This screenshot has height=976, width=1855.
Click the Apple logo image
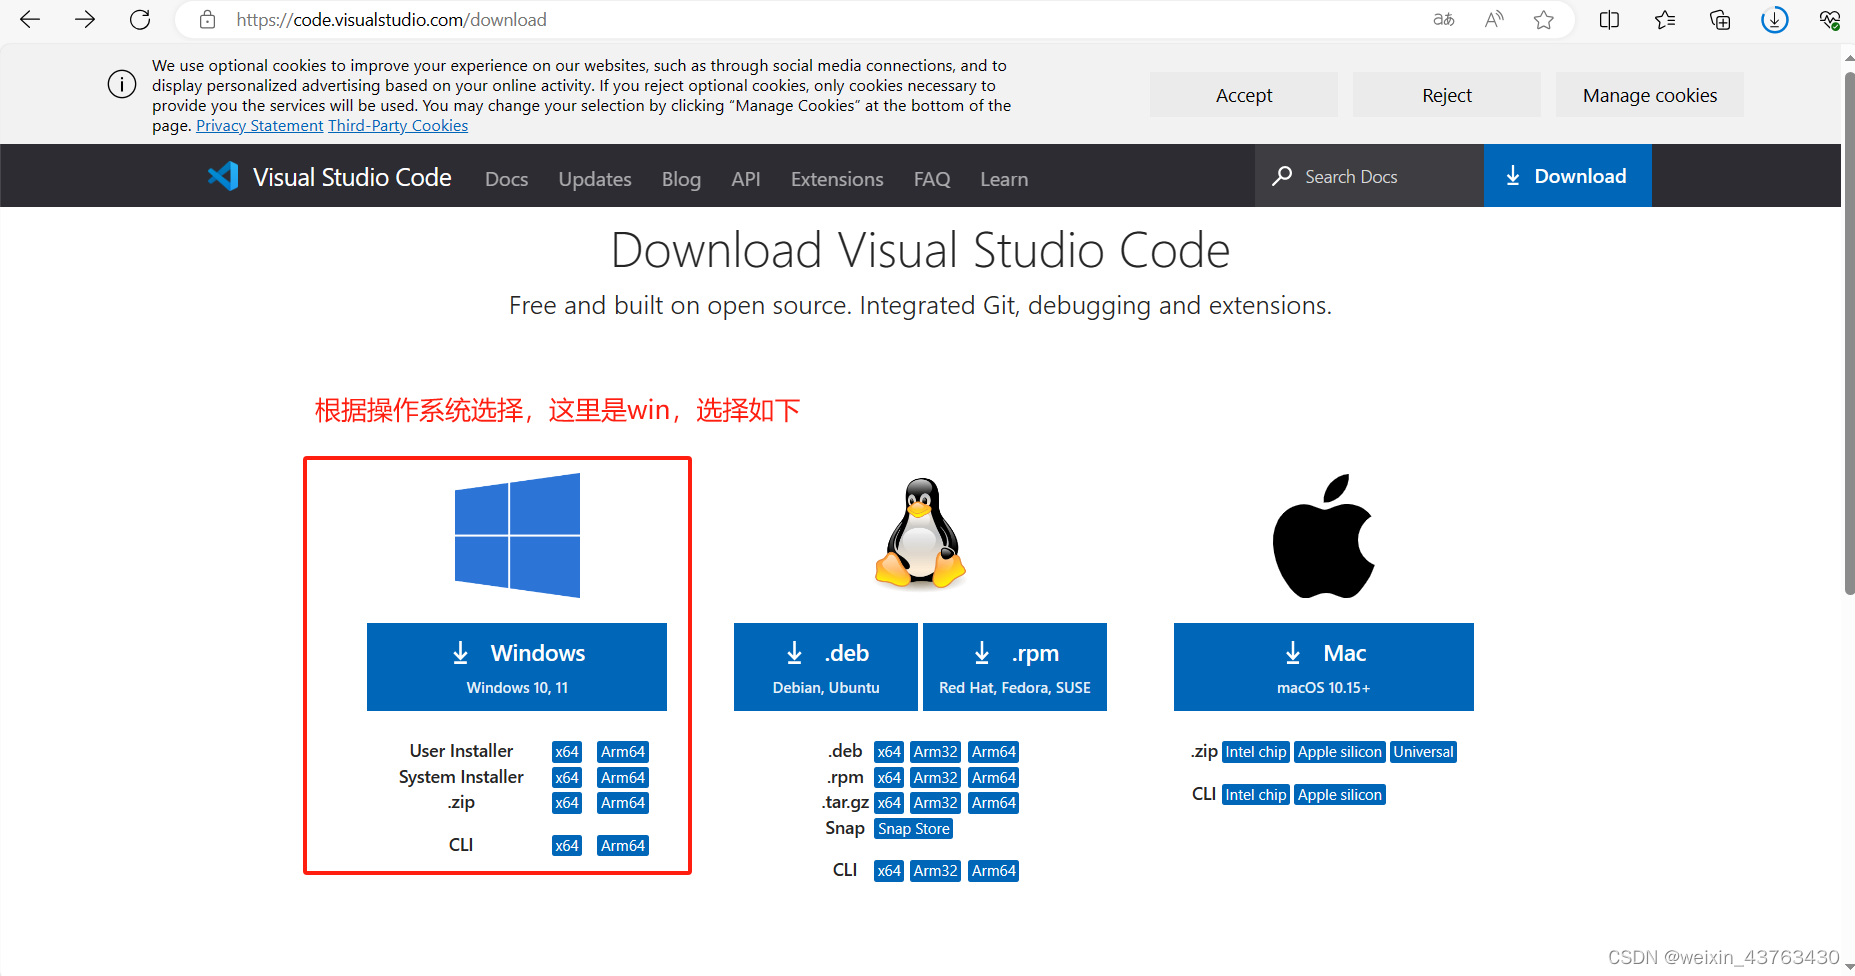1323,536
